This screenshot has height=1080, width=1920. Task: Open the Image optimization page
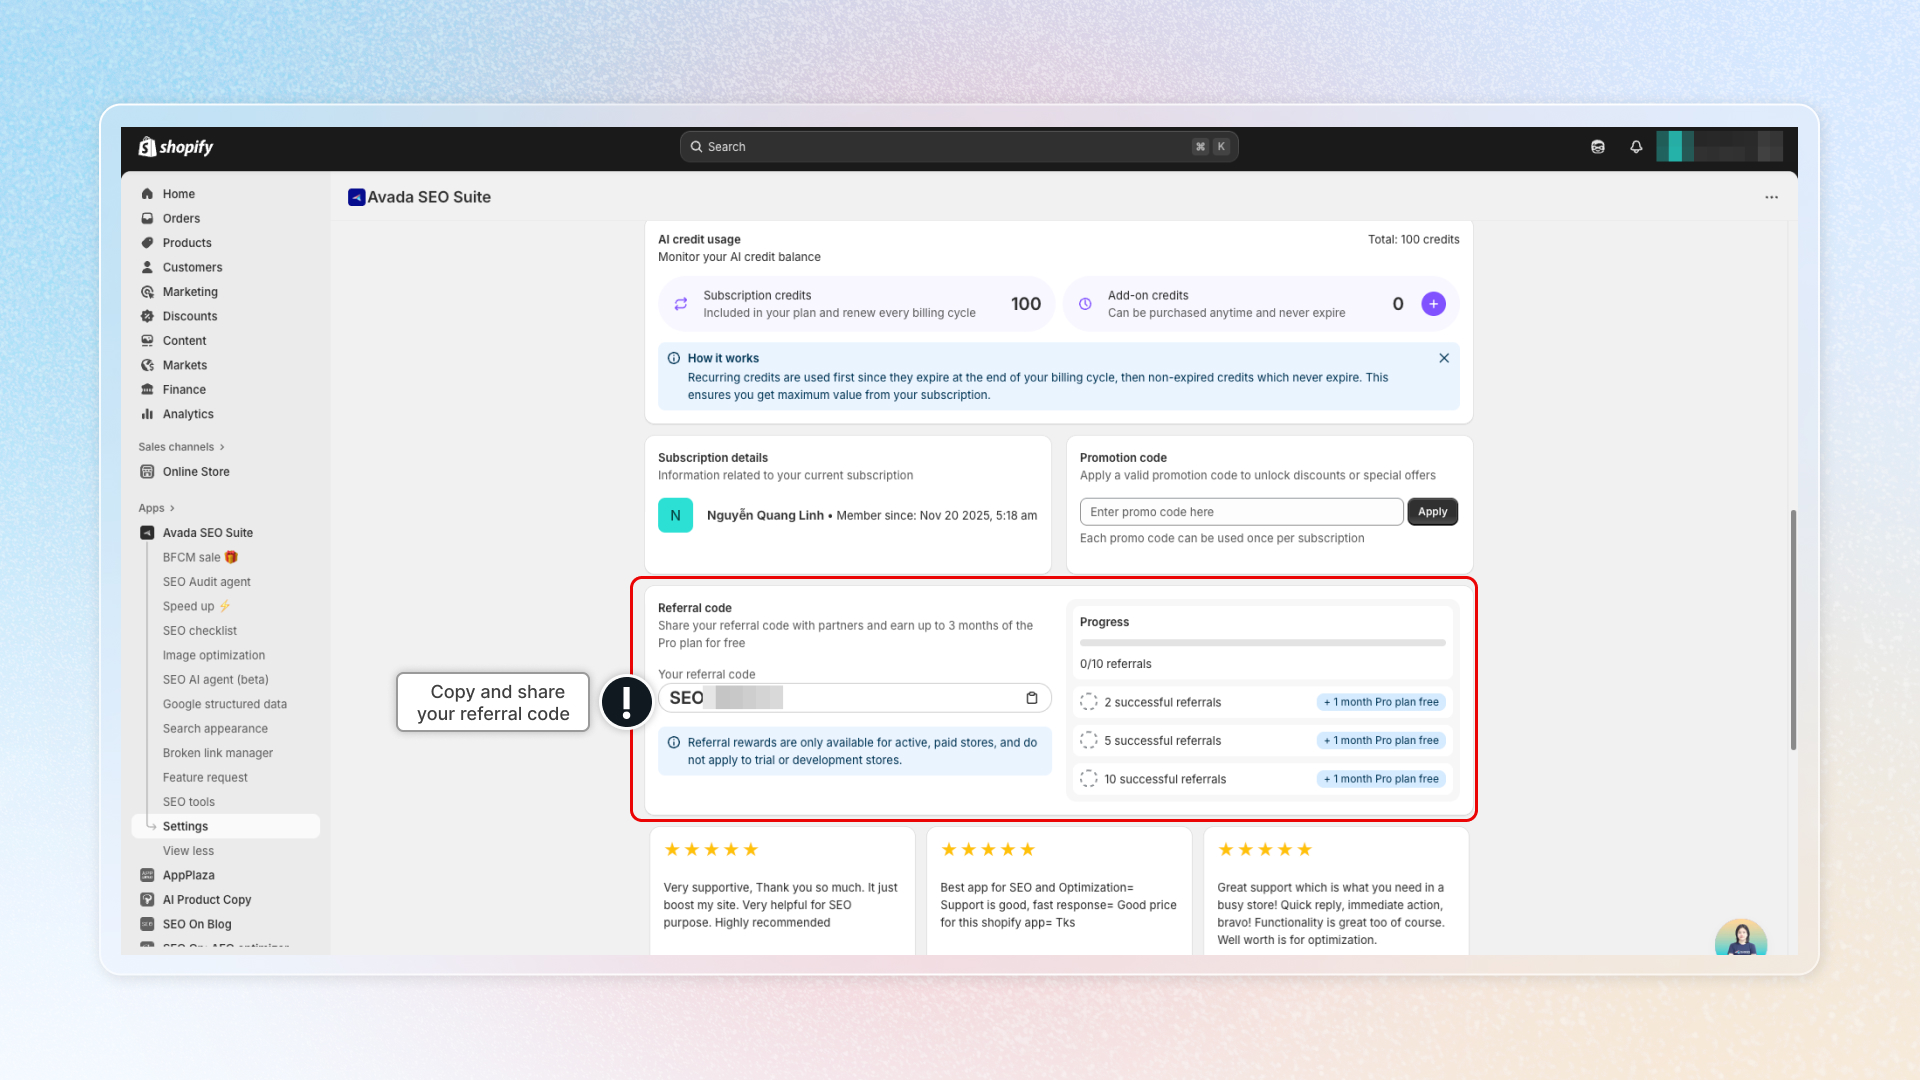click(213, 655)
